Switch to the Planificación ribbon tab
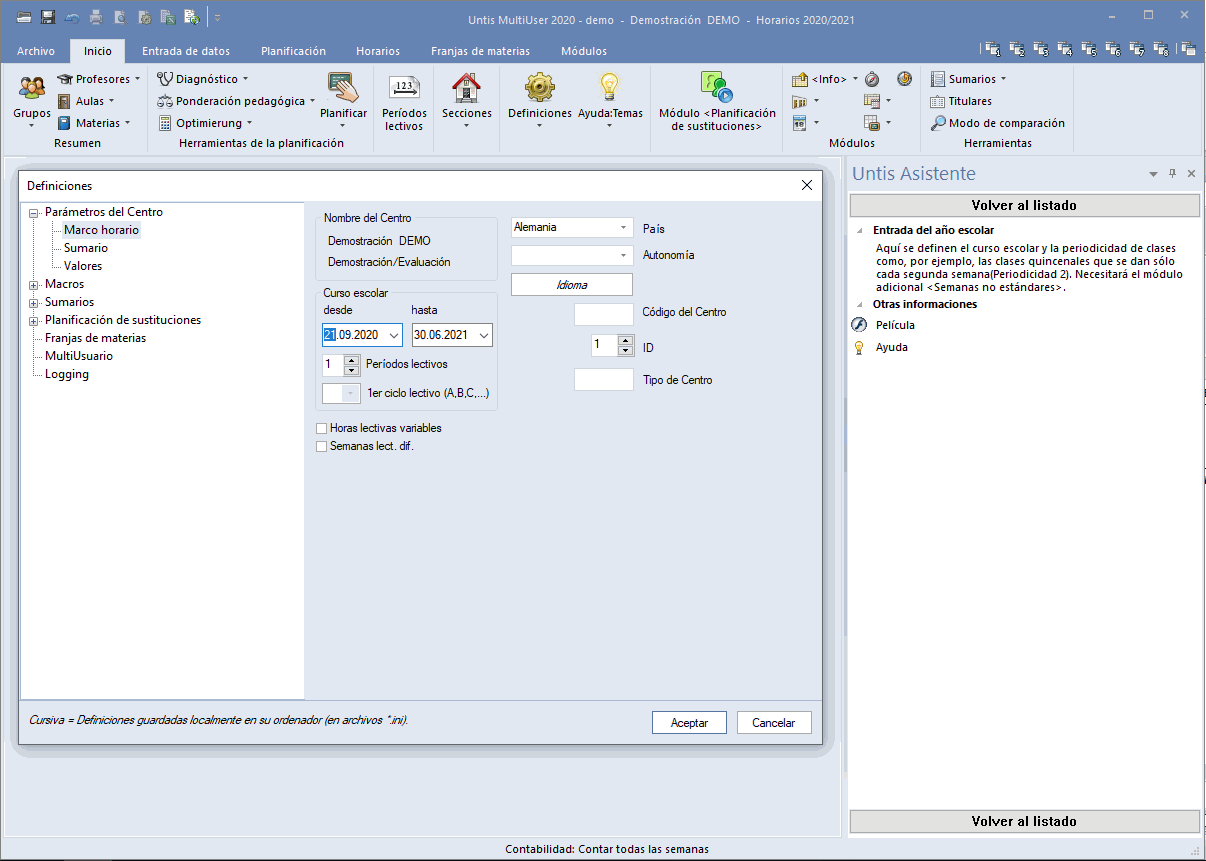1206x861 pixels. pyautogui.click(x=293, y=51)
